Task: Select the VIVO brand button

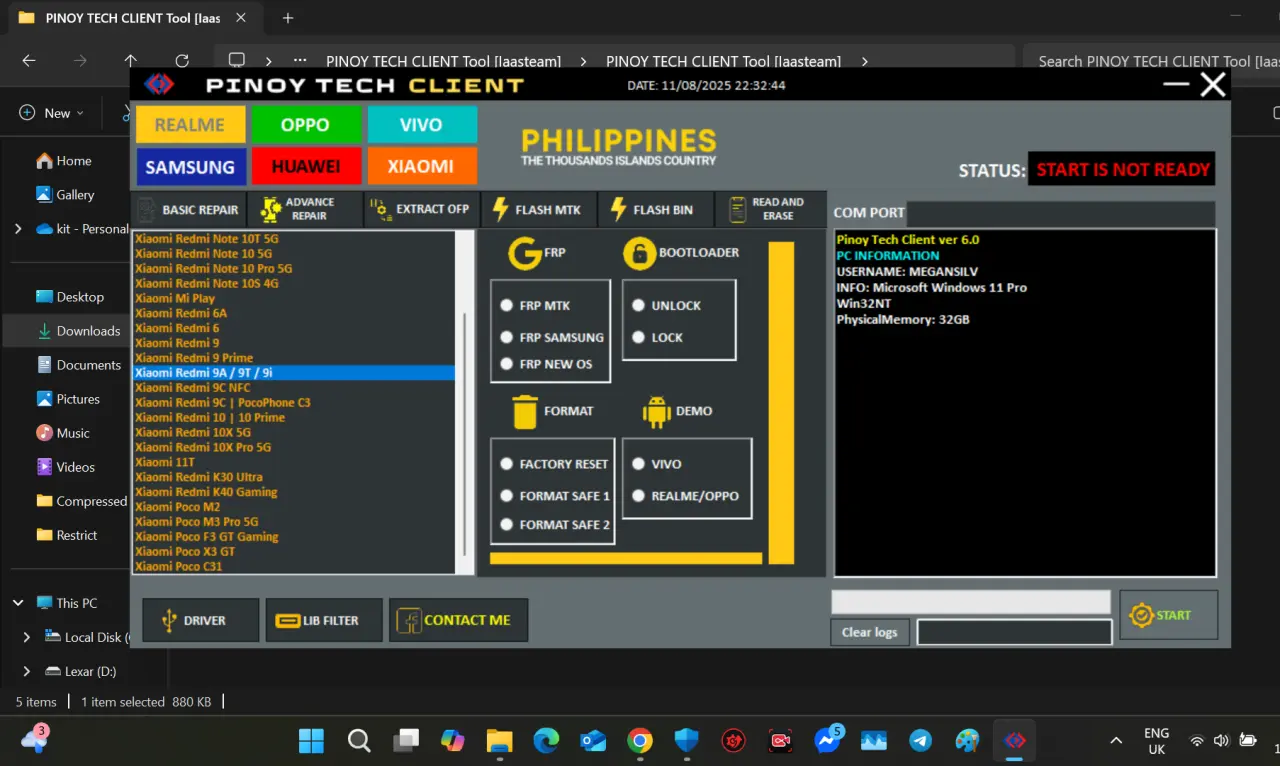Action: (x=422, y=125)
